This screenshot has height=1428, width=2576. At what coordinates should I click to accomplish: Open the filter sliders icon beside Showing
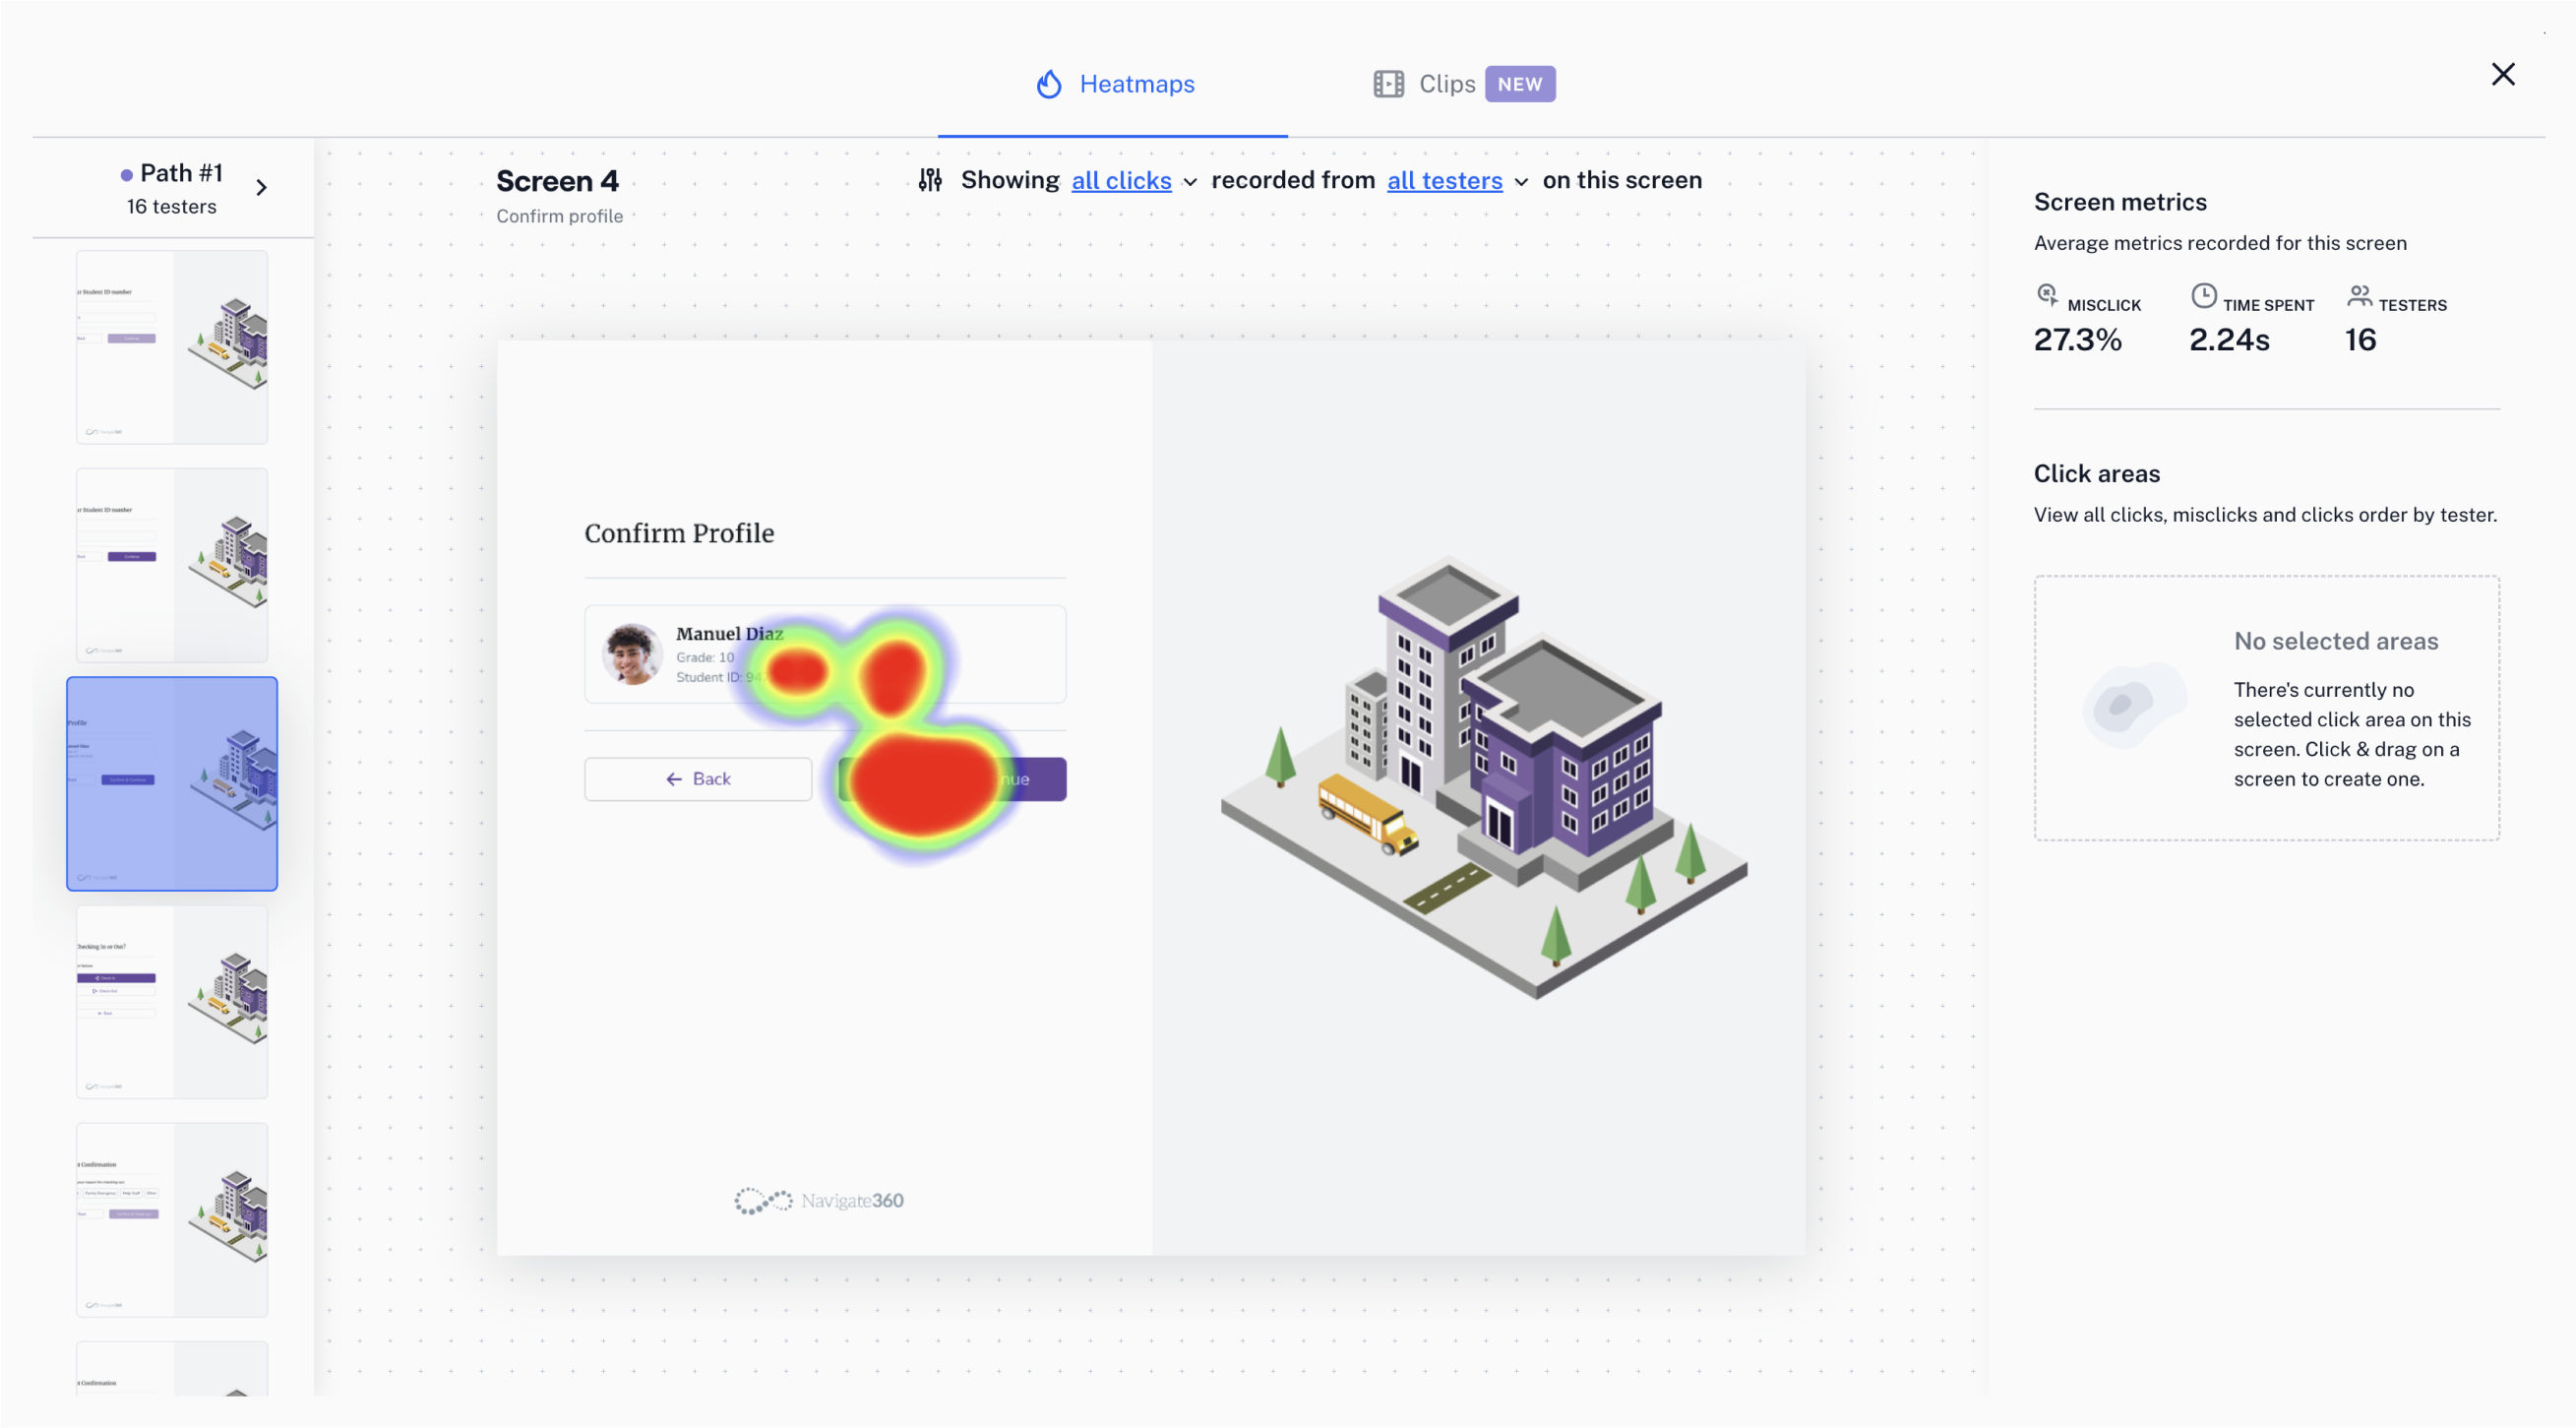pyautogui.click(x=930, y=180)
